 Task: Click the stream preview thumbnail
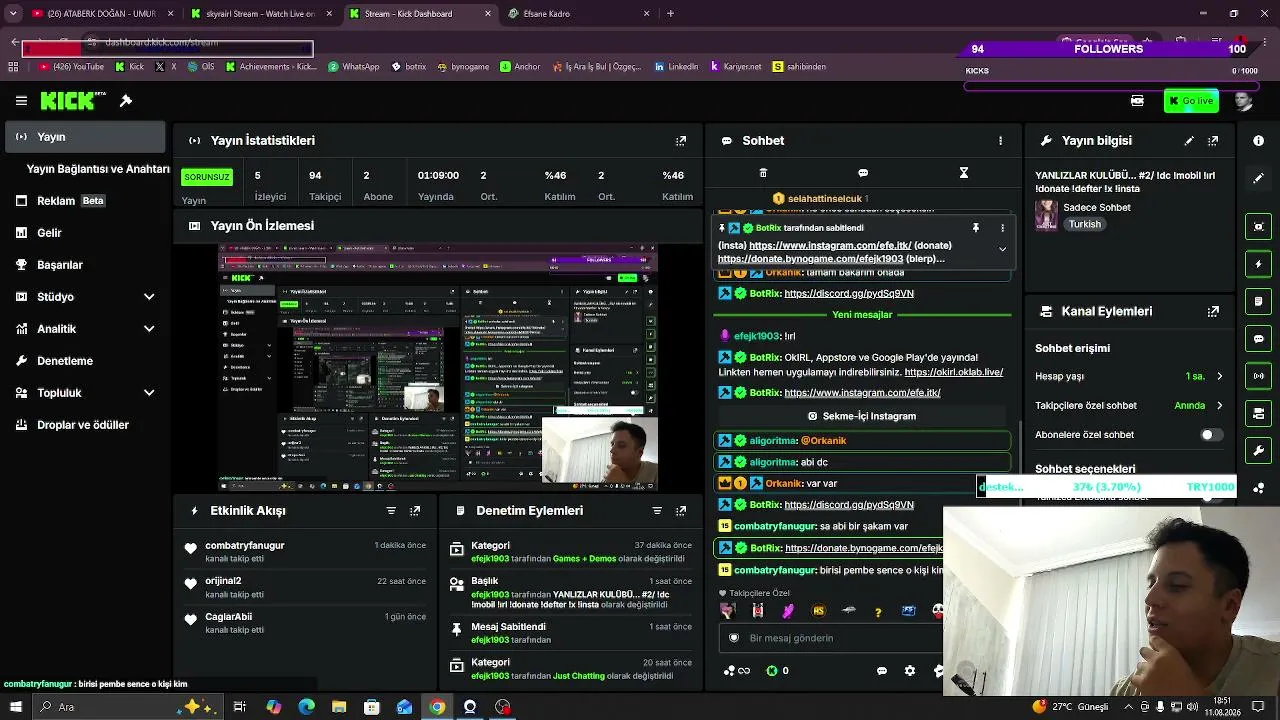439,367
